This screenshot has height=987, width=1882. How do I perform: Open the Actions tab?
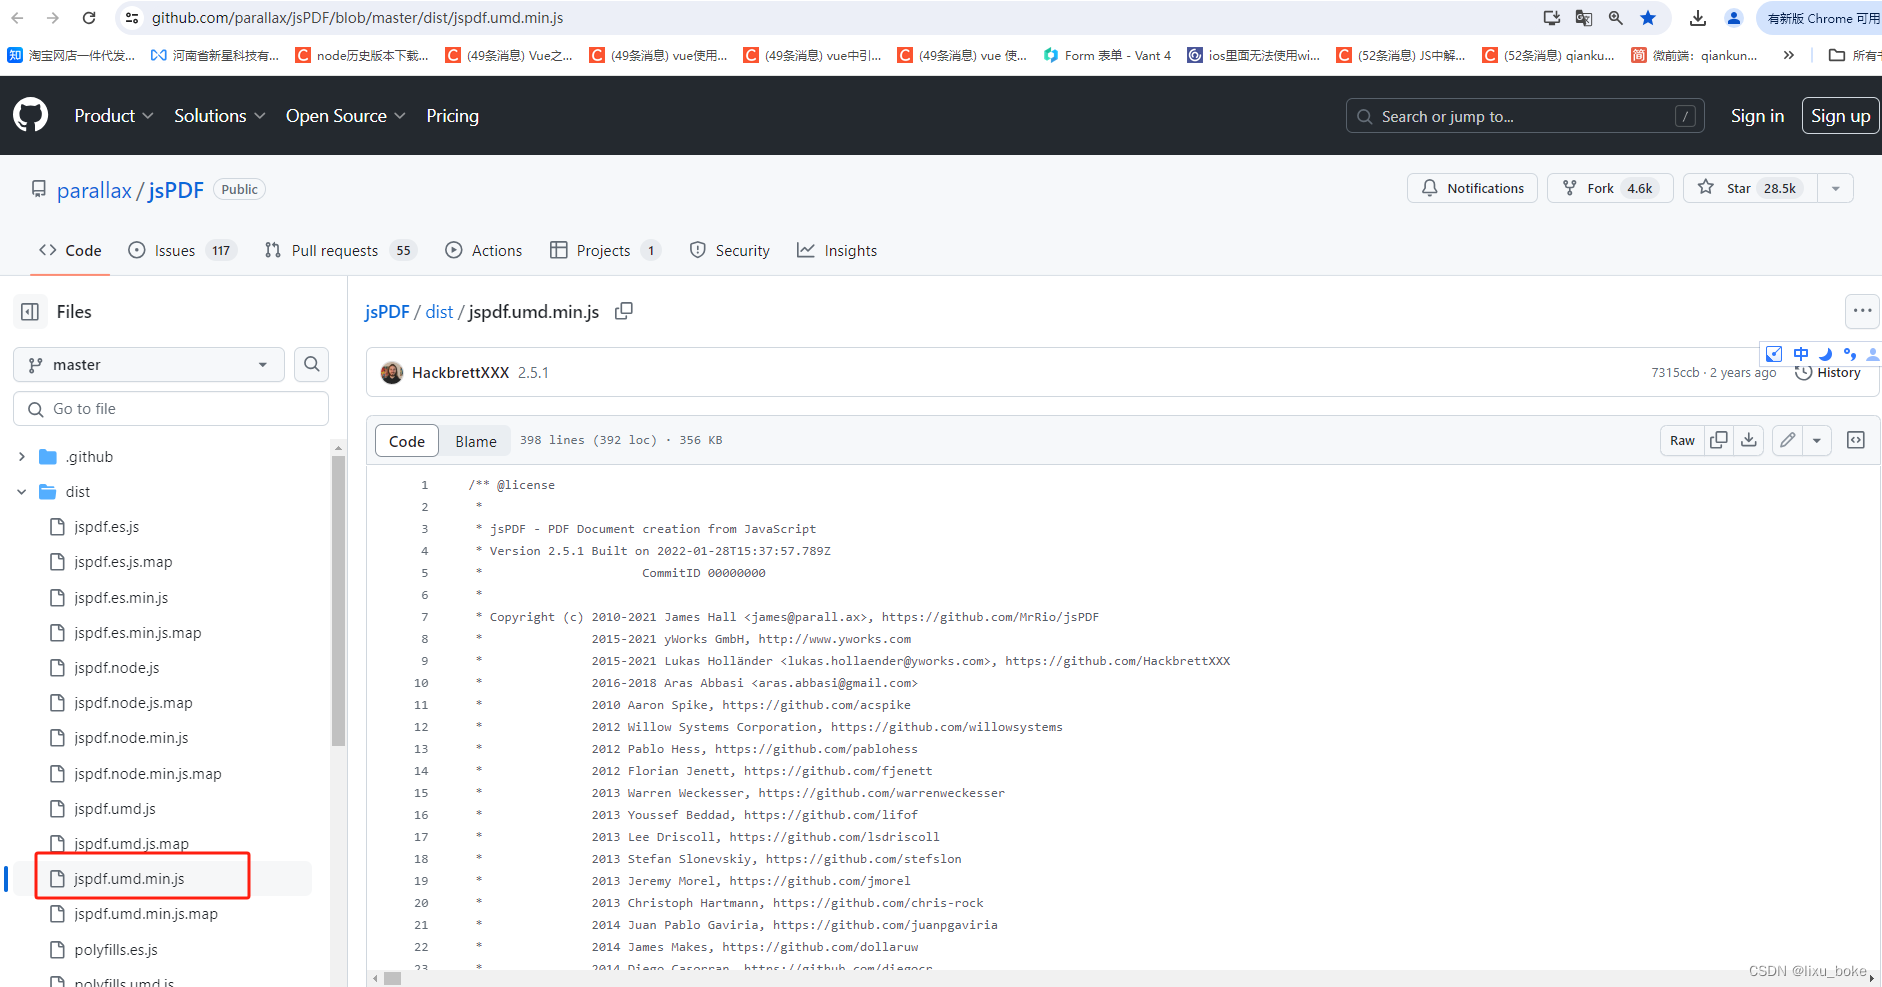click(484, 250)
